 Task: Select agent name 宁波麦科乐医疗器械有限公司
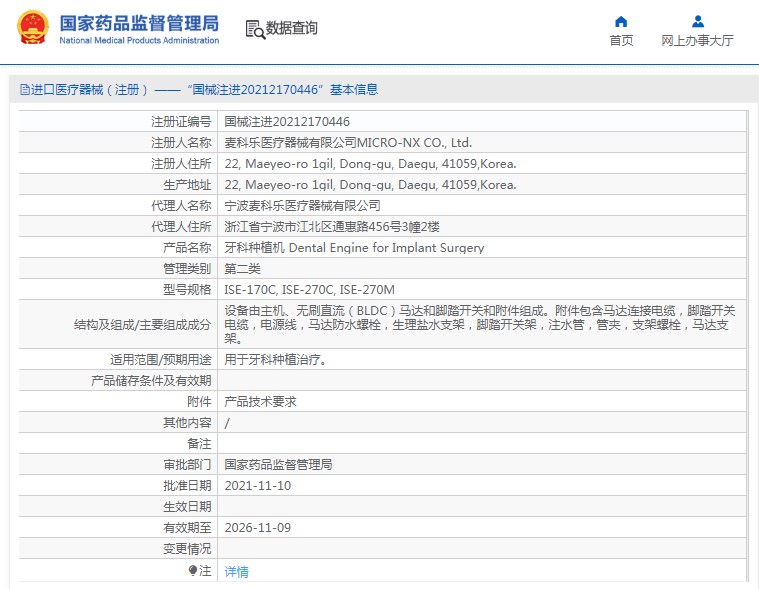click(x=302, y=206)
